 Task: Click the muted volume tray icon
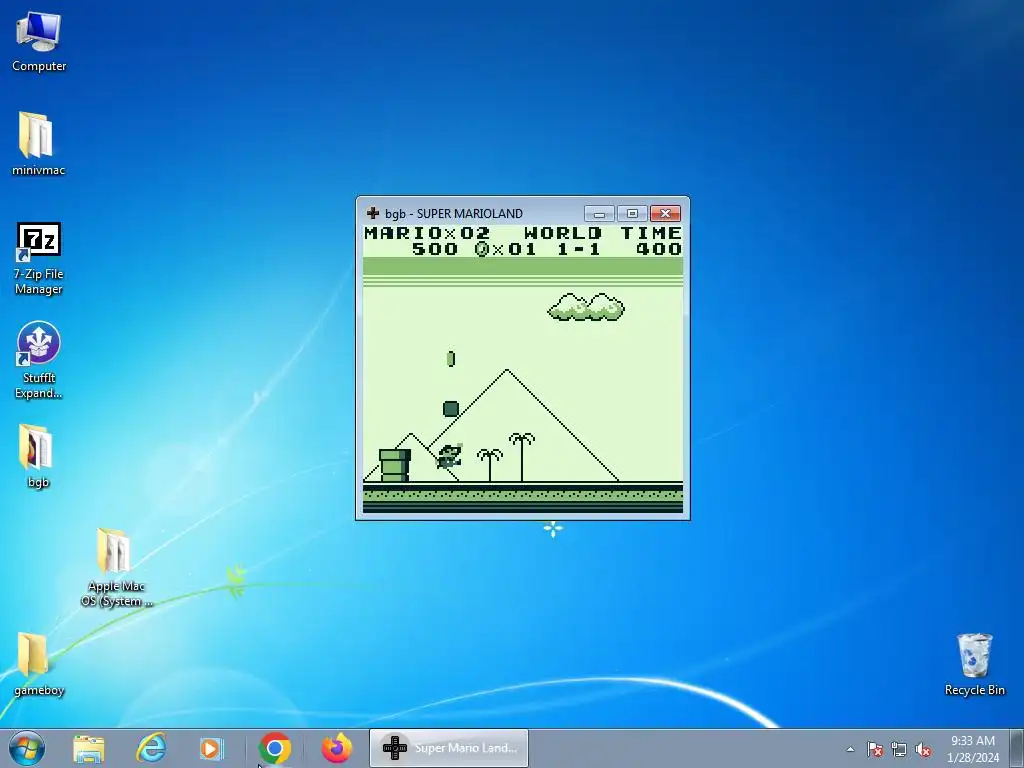pyautogui.click(x=923, y=749)
